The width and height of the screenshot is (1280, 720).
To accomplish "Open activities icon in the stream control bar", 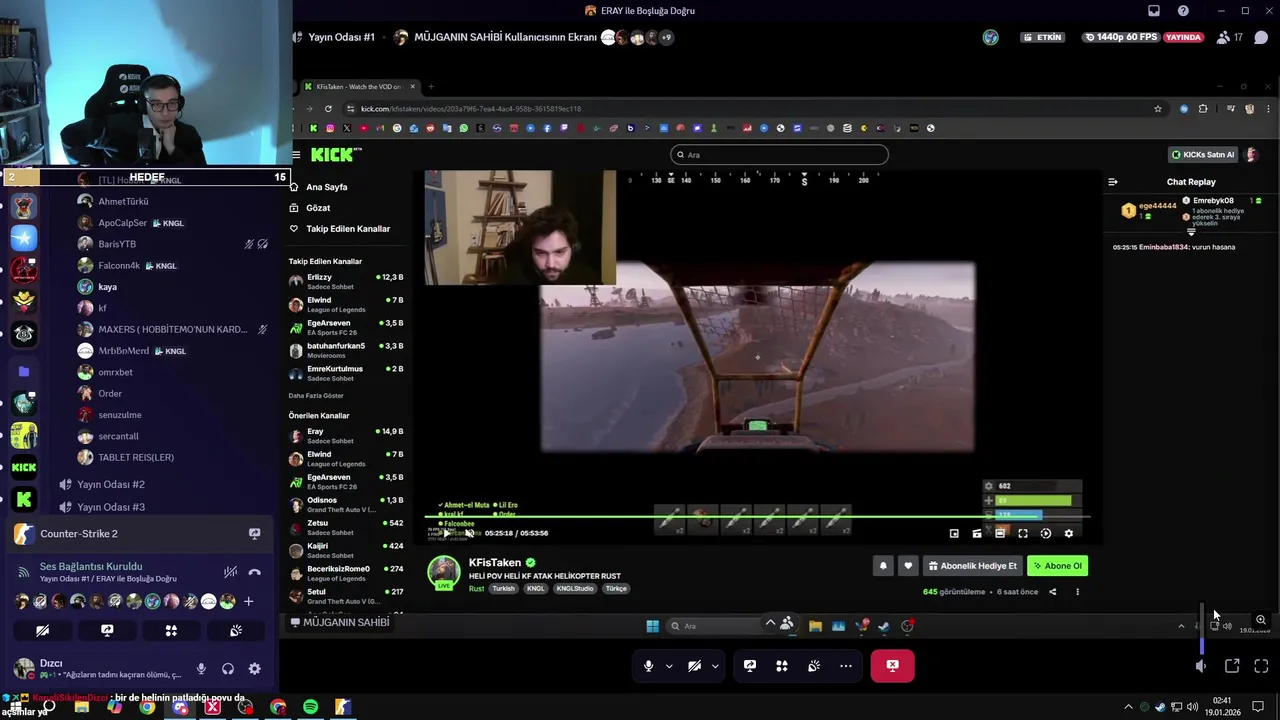I will pos(782,666).
